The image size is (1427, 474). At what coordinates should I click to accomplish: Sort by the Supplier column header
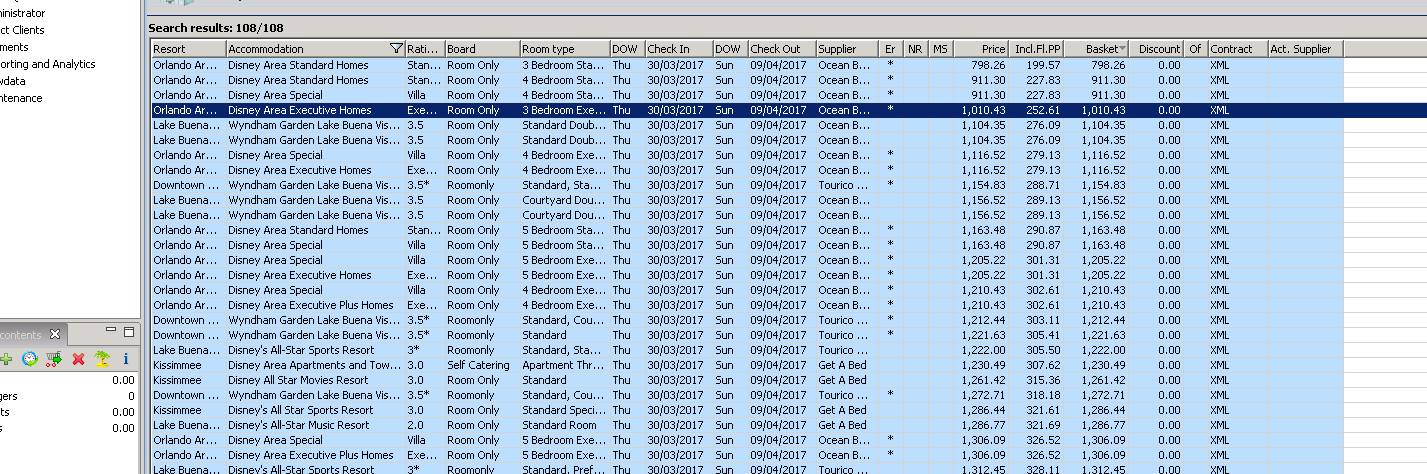point(847,49)
